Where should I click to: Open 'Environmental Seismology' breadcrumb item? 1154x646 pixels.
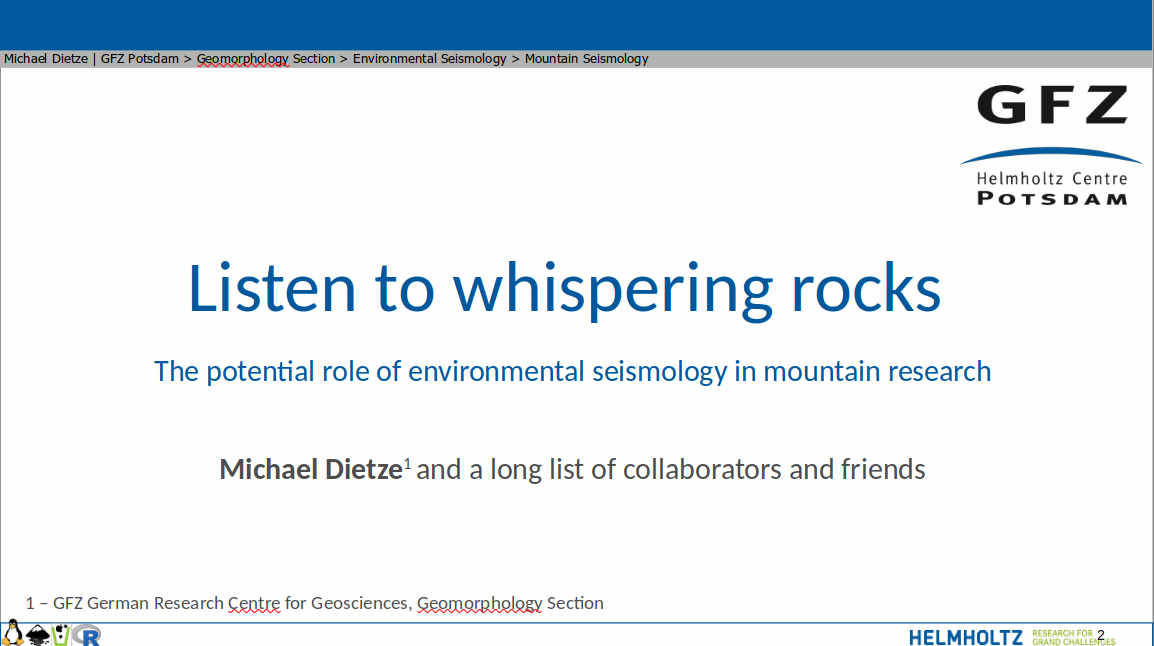429,59
